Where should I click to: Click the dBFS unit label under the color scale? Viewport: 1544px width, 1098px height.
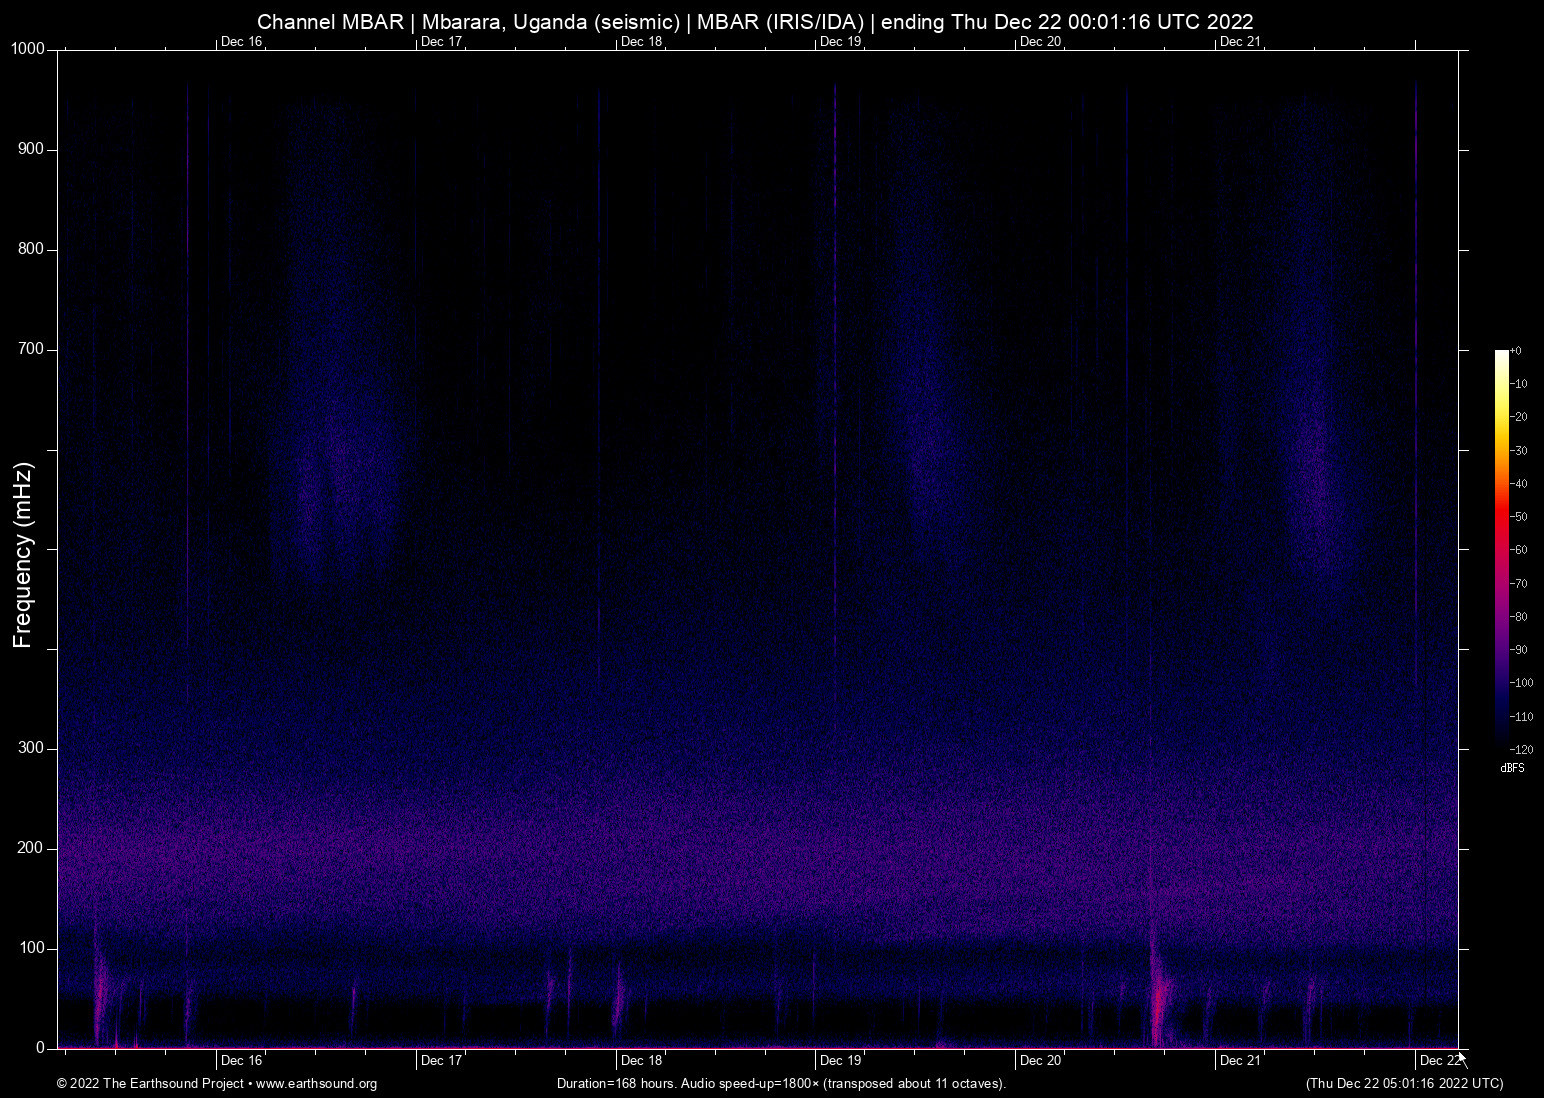tap(1512, 768)
